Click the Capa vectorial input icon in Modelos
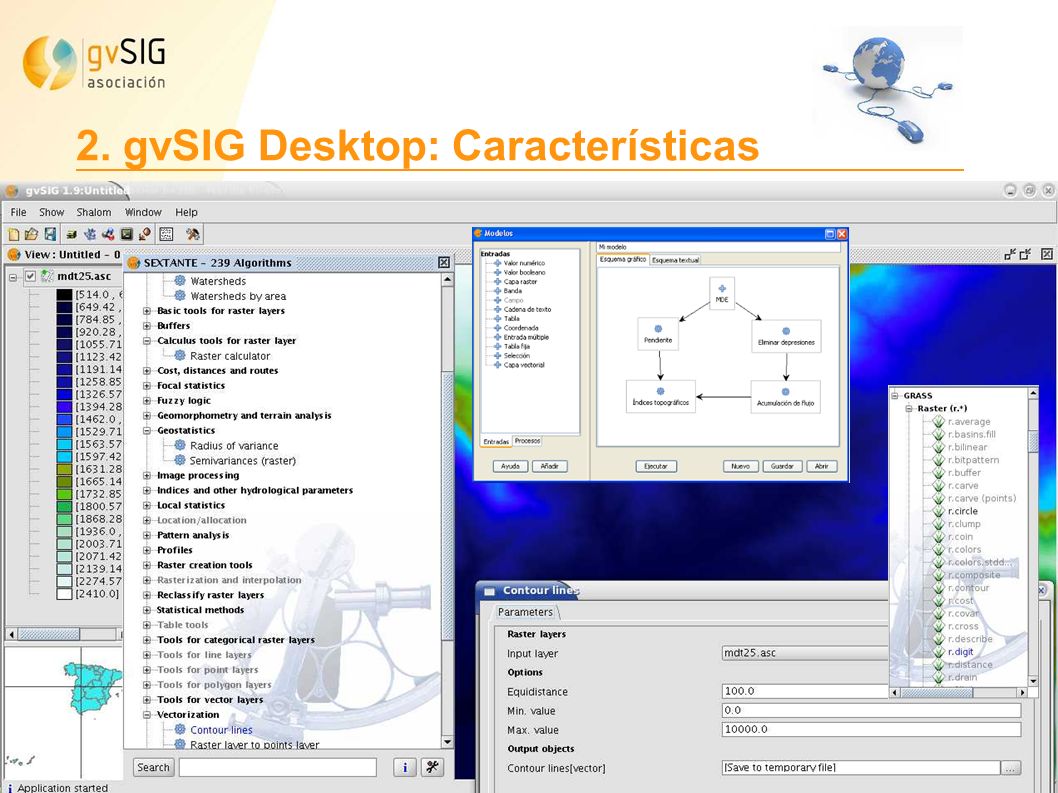 (497, 364)
